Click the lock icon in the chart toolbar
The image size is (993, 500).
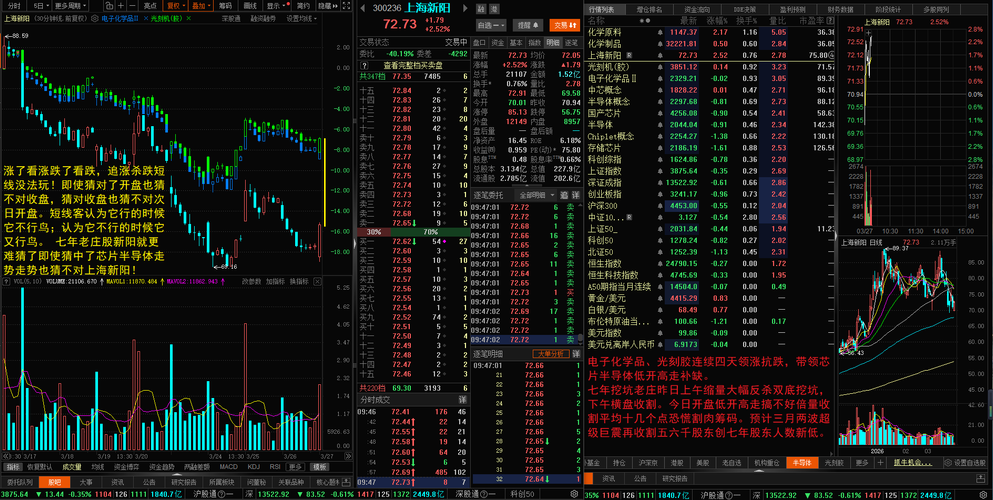109,6
